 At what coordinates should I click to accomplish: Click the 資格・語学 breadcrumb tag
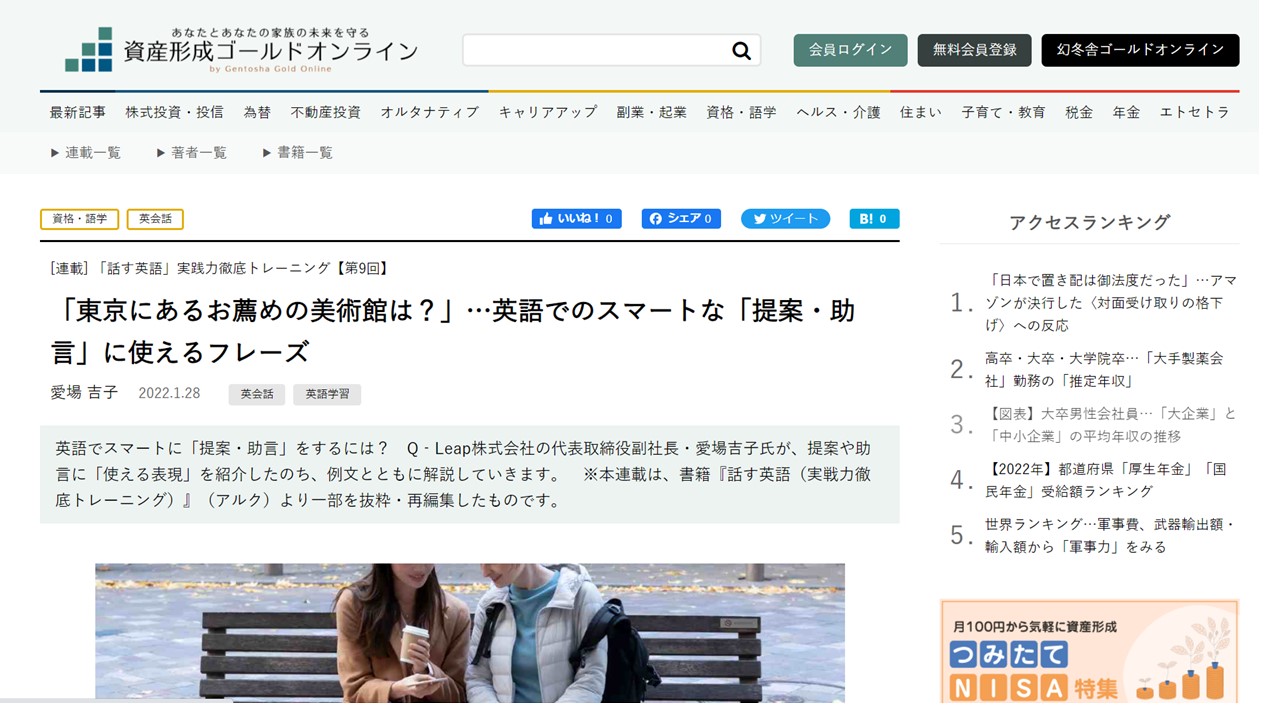[x=79, y=219]
